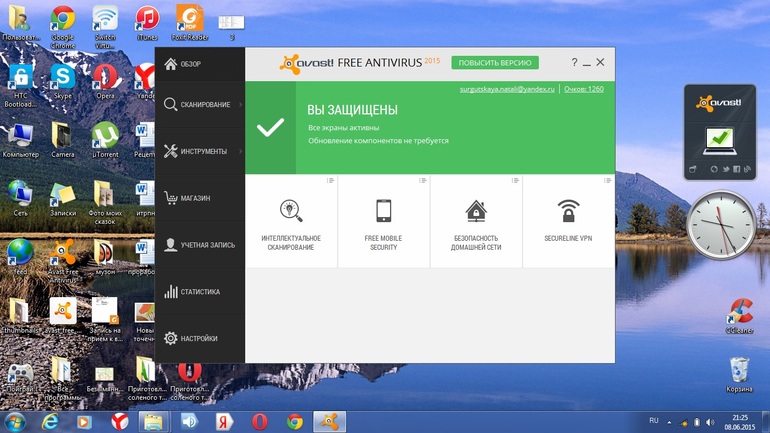The image size is (770, 433).
Task: Expand the Инструменты submenu arrow
Action: 241,151
